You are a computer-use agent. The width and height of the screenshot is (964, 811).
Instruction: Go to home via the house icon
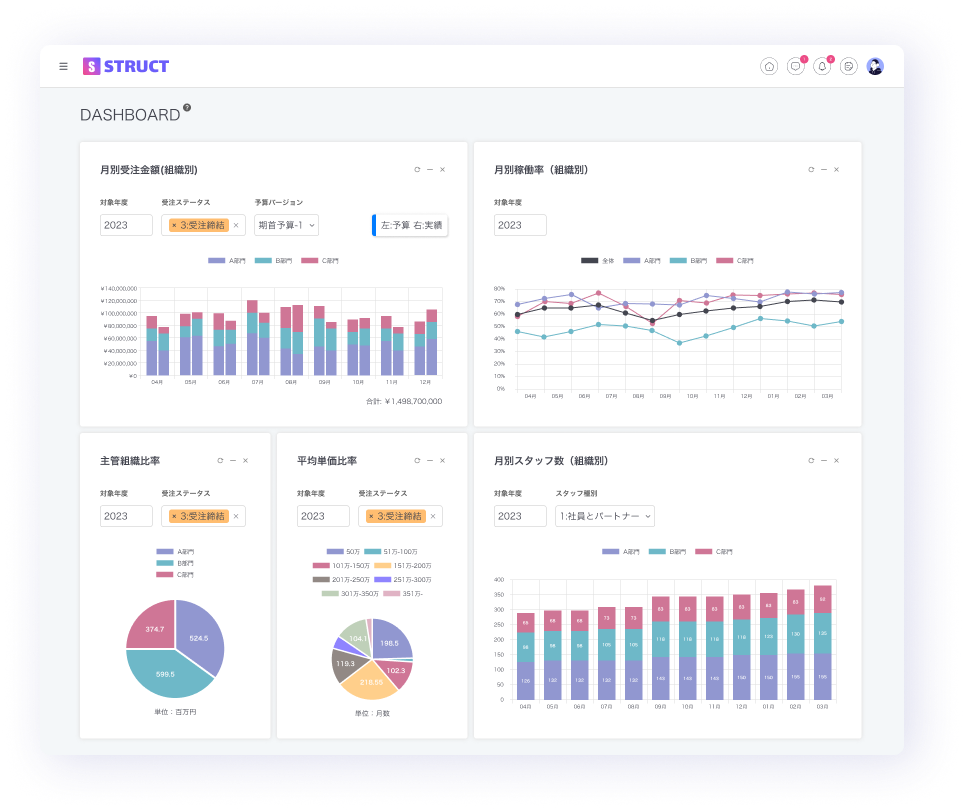click(x=769, y=67)
